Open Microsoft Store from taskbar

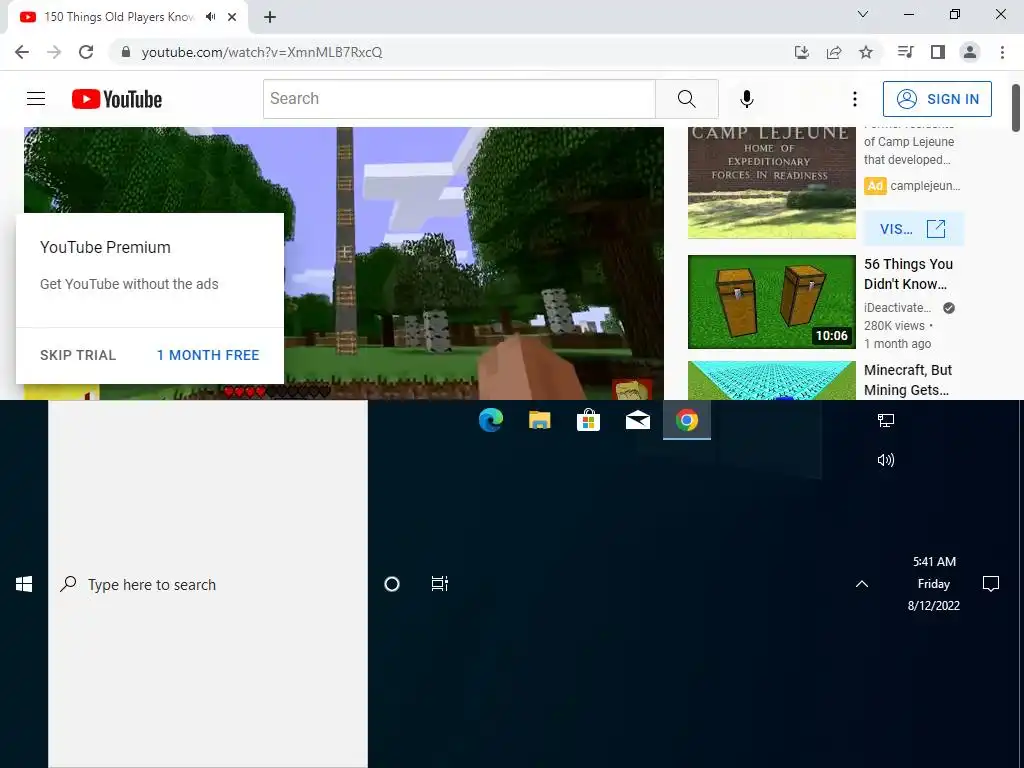[x=588, y=420]
